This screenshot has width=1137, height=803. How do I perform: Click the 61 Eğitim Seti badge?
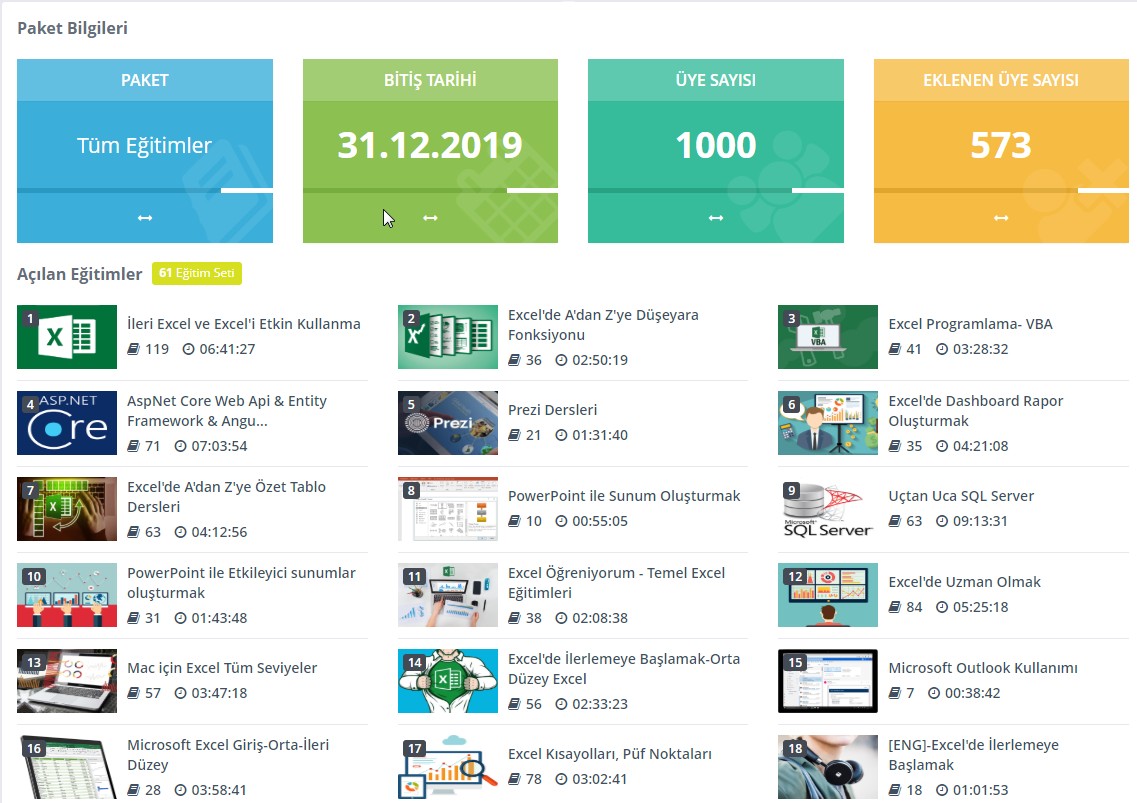(197, 273)
